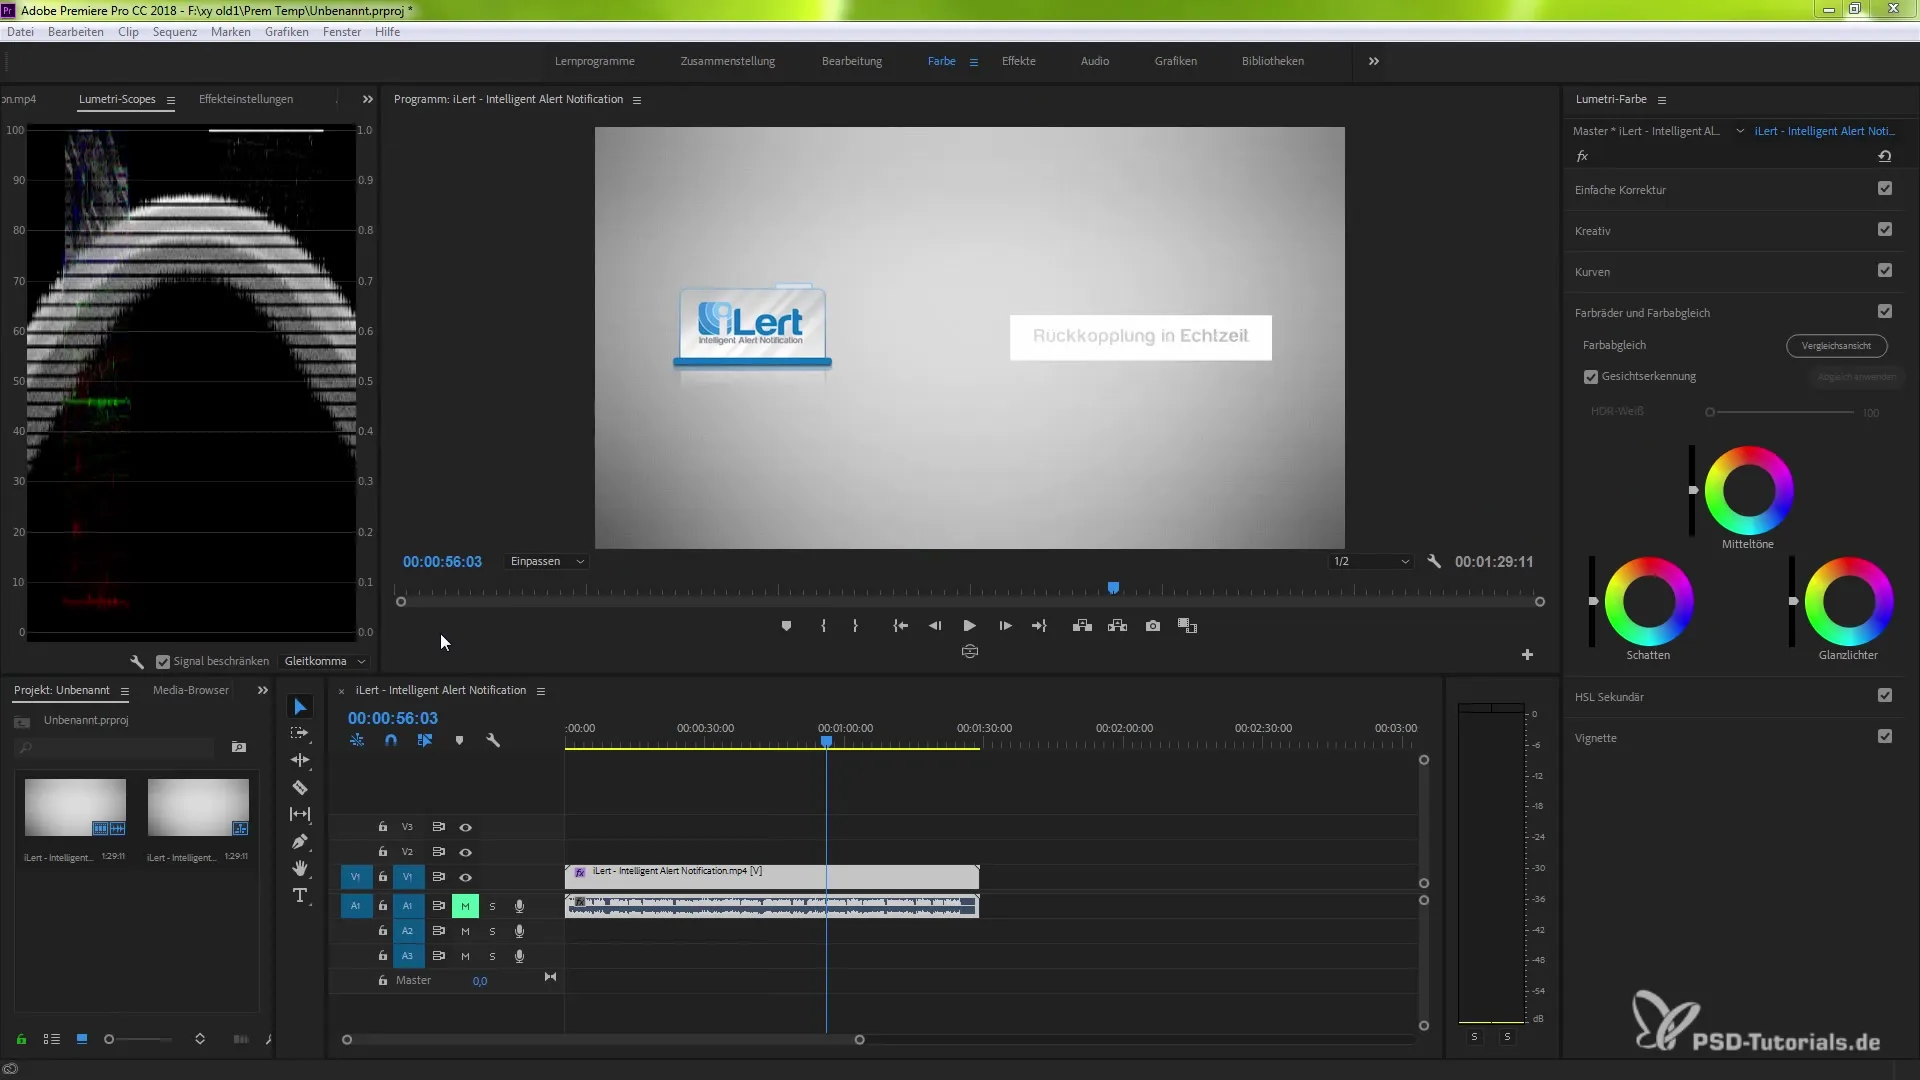Toggle linked selection in timeline
This screenshot has height=1080, width=1920.
click(425, 741)
